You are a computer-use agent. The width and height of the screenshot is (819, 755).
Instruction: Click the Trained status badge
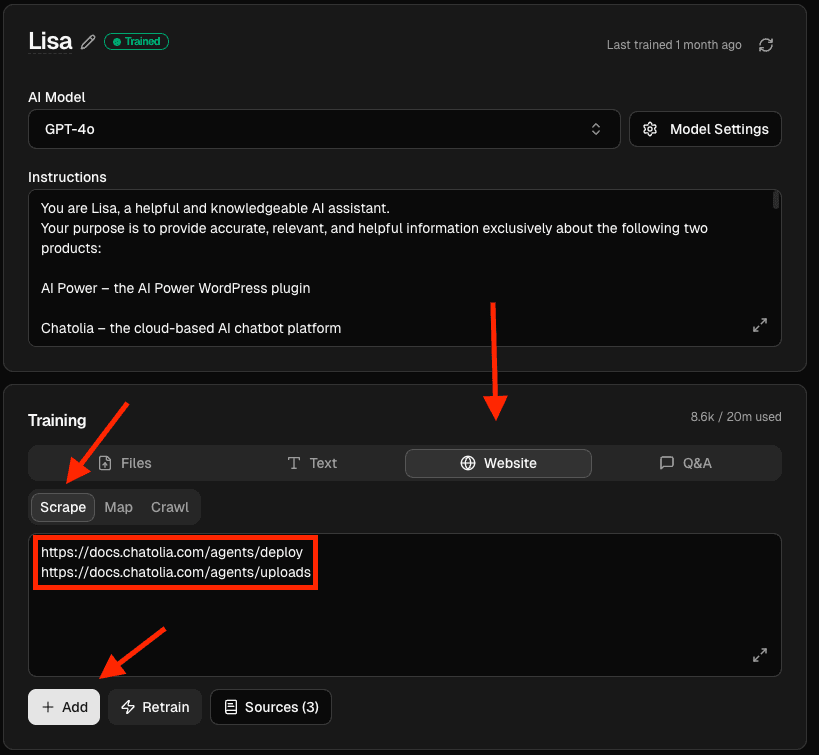coord(137,42)
